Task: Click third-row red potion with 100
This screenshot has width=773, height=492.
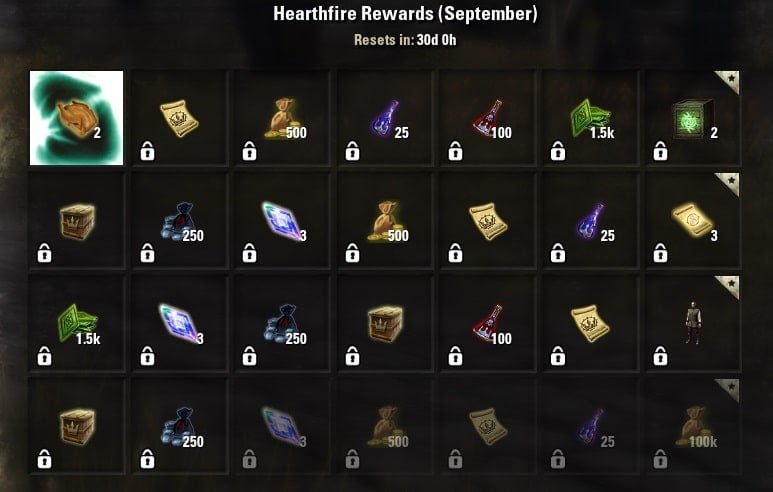Action: 488,324
